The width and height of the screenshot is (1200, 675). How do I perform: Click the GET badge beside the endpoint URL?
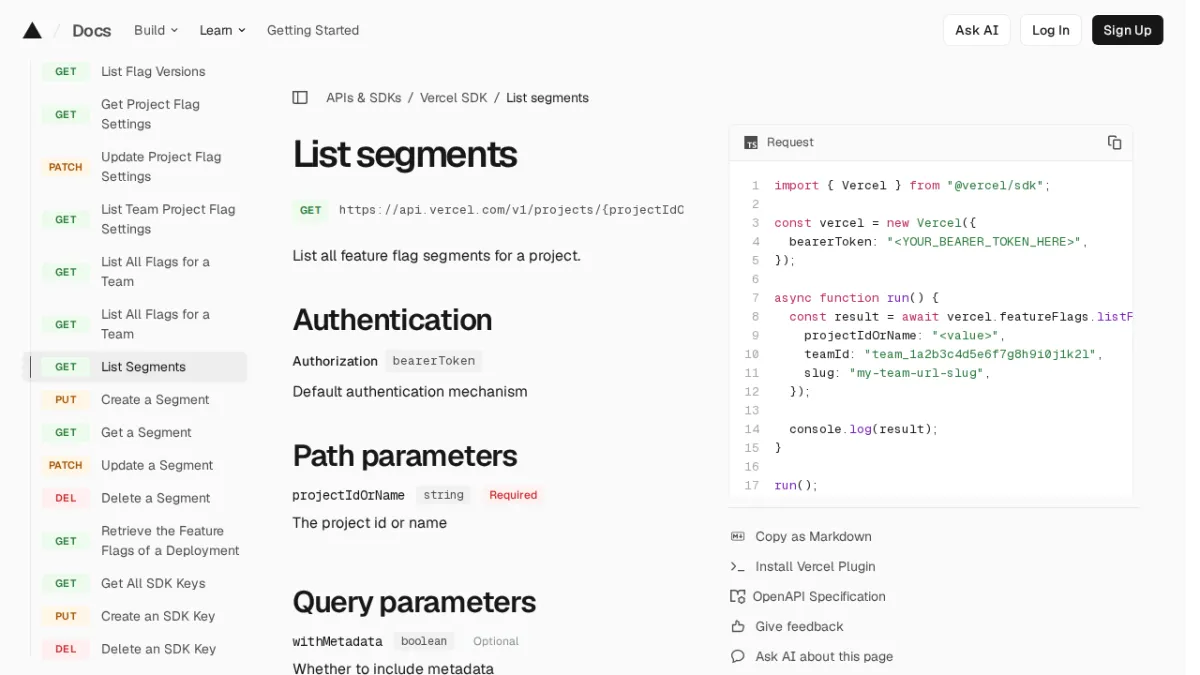[311, 210]
